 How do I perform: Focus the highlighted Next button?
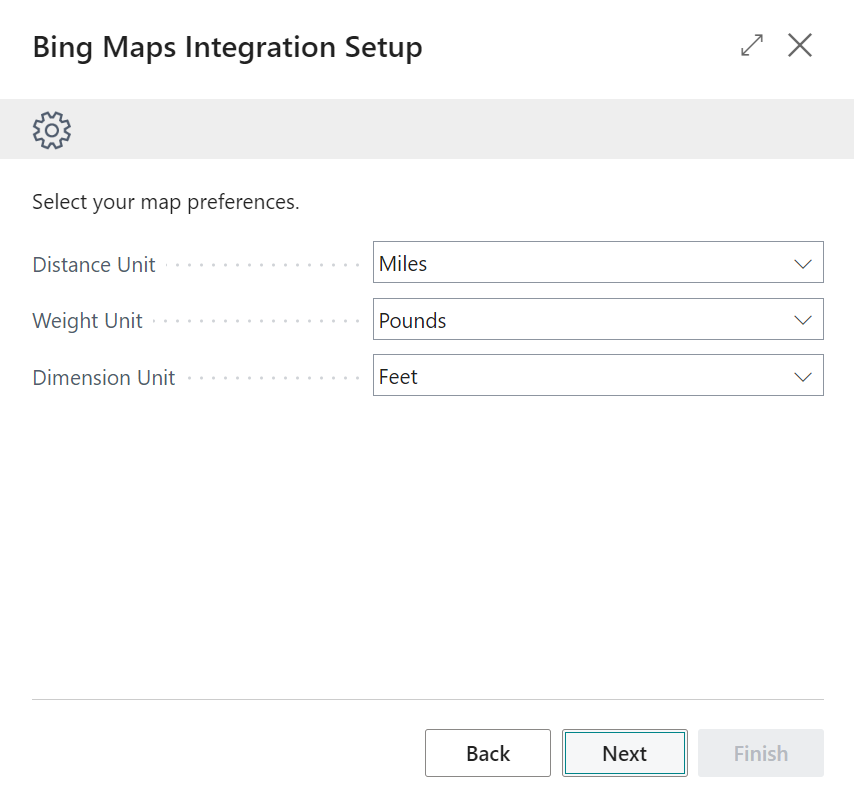624,753
